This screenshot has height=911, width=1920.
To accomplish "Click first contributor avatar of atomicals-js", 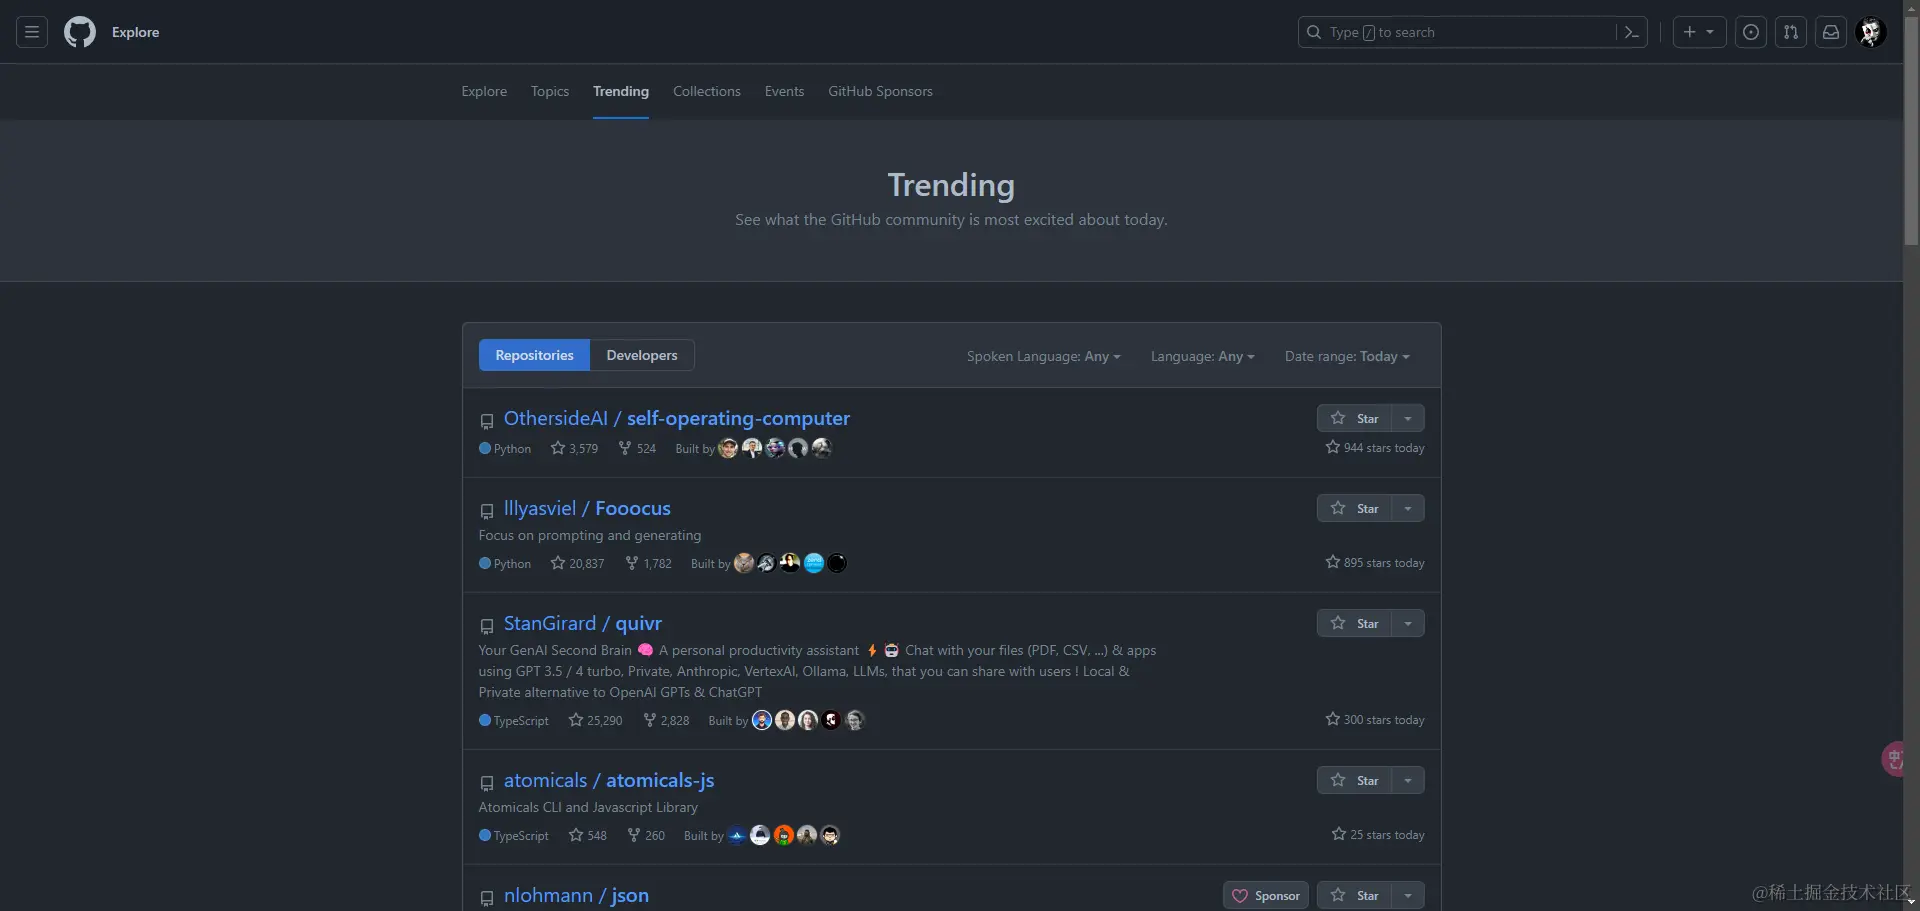I will pyautogui.click(x=736, y=835).
